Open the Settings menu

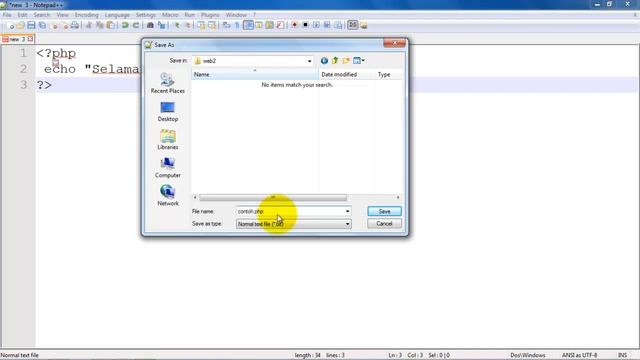tap(146, 15)
